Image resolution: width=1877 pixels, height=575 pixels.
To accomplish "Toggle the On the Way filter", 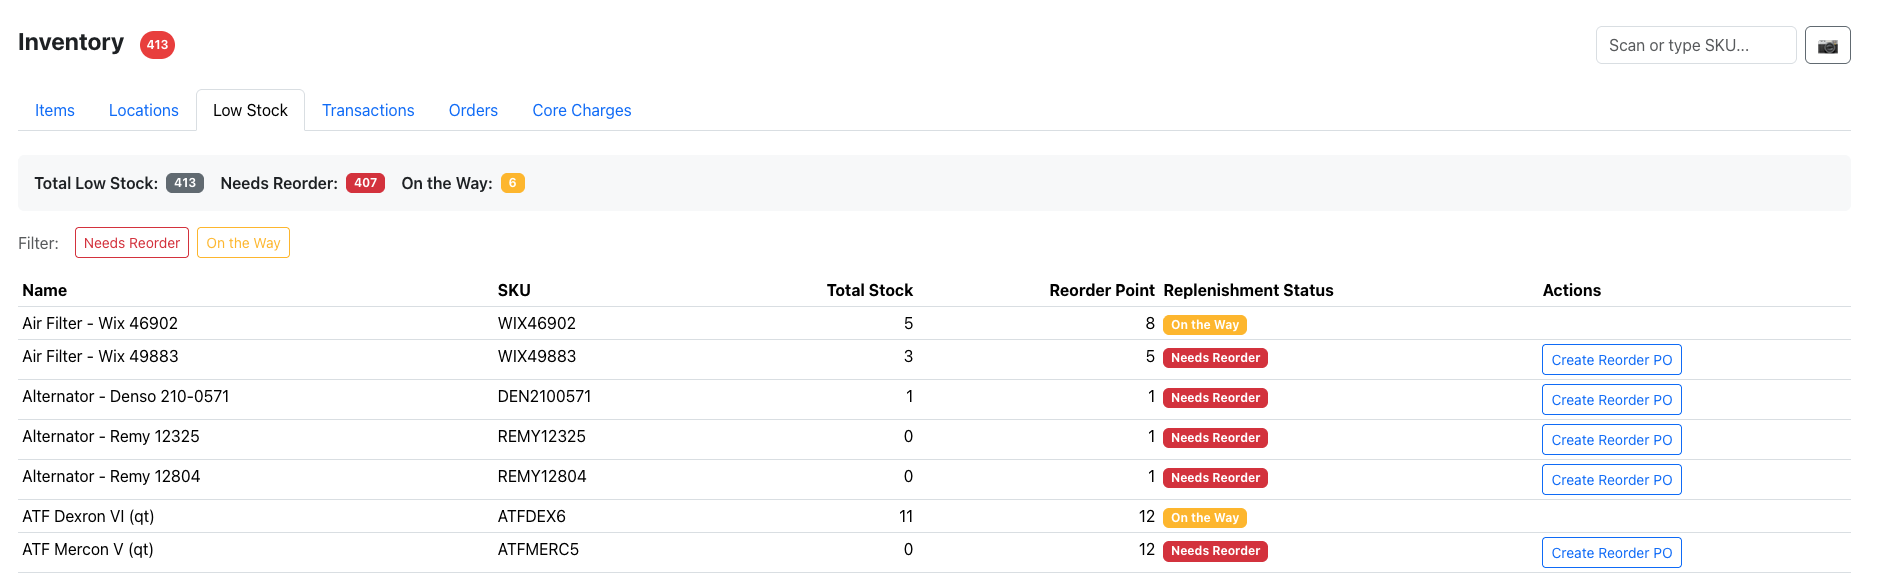I will pyautogui.click(x=243, y=243).
